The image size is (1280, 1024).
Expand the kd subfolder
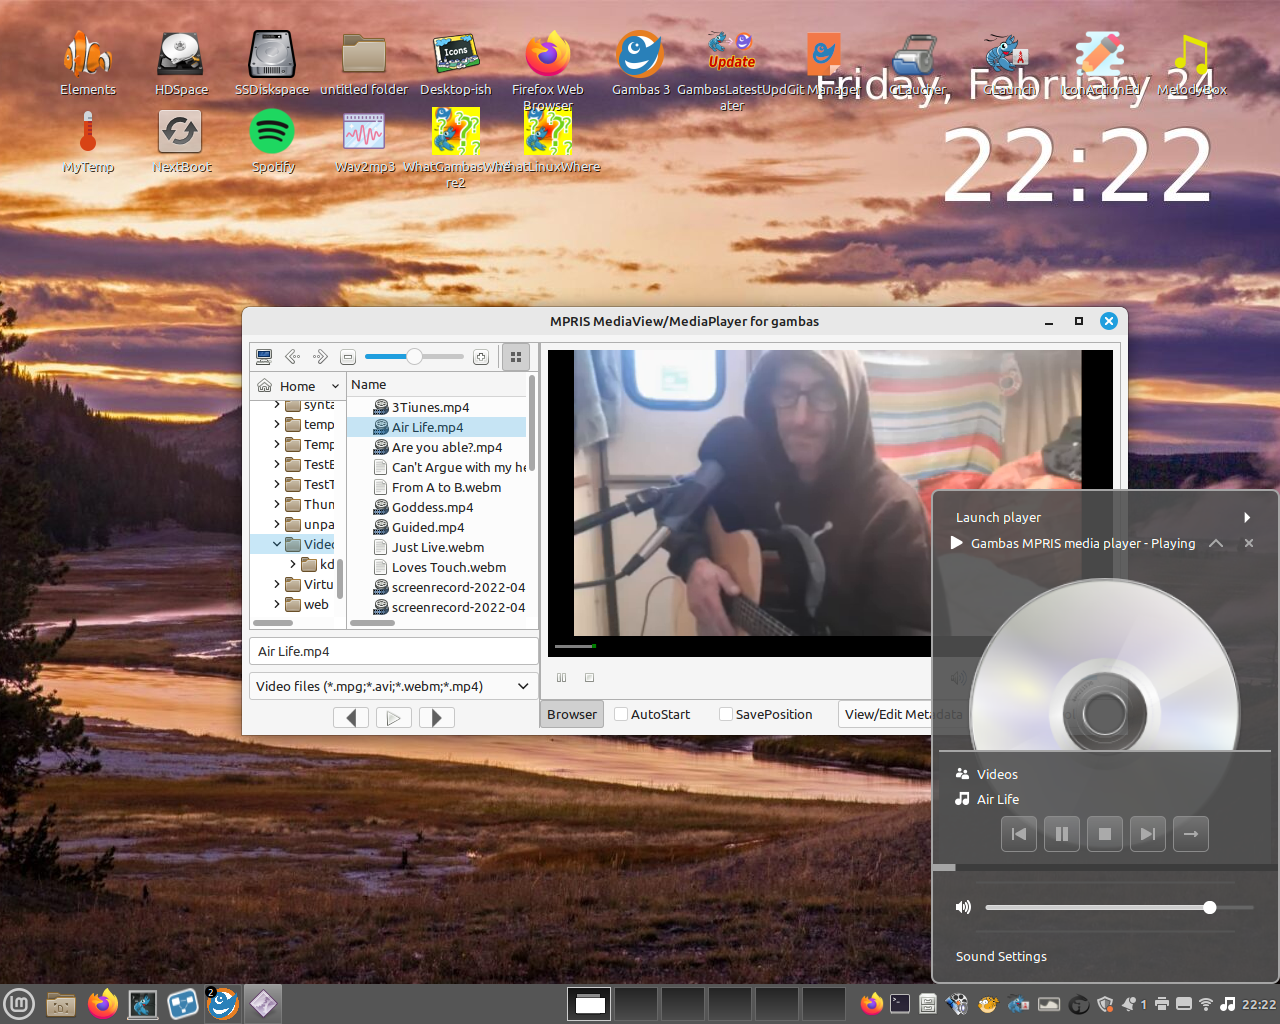pyautogui.click(x=293, y=564)
